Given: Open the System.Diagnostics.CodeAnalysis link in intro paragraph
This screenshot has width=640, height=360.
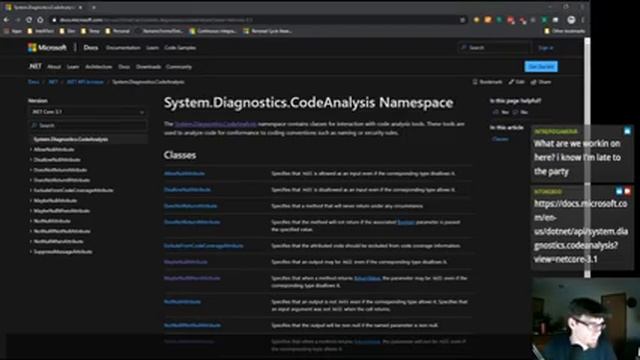Looking at the screenshot, I should coord(216,124).
